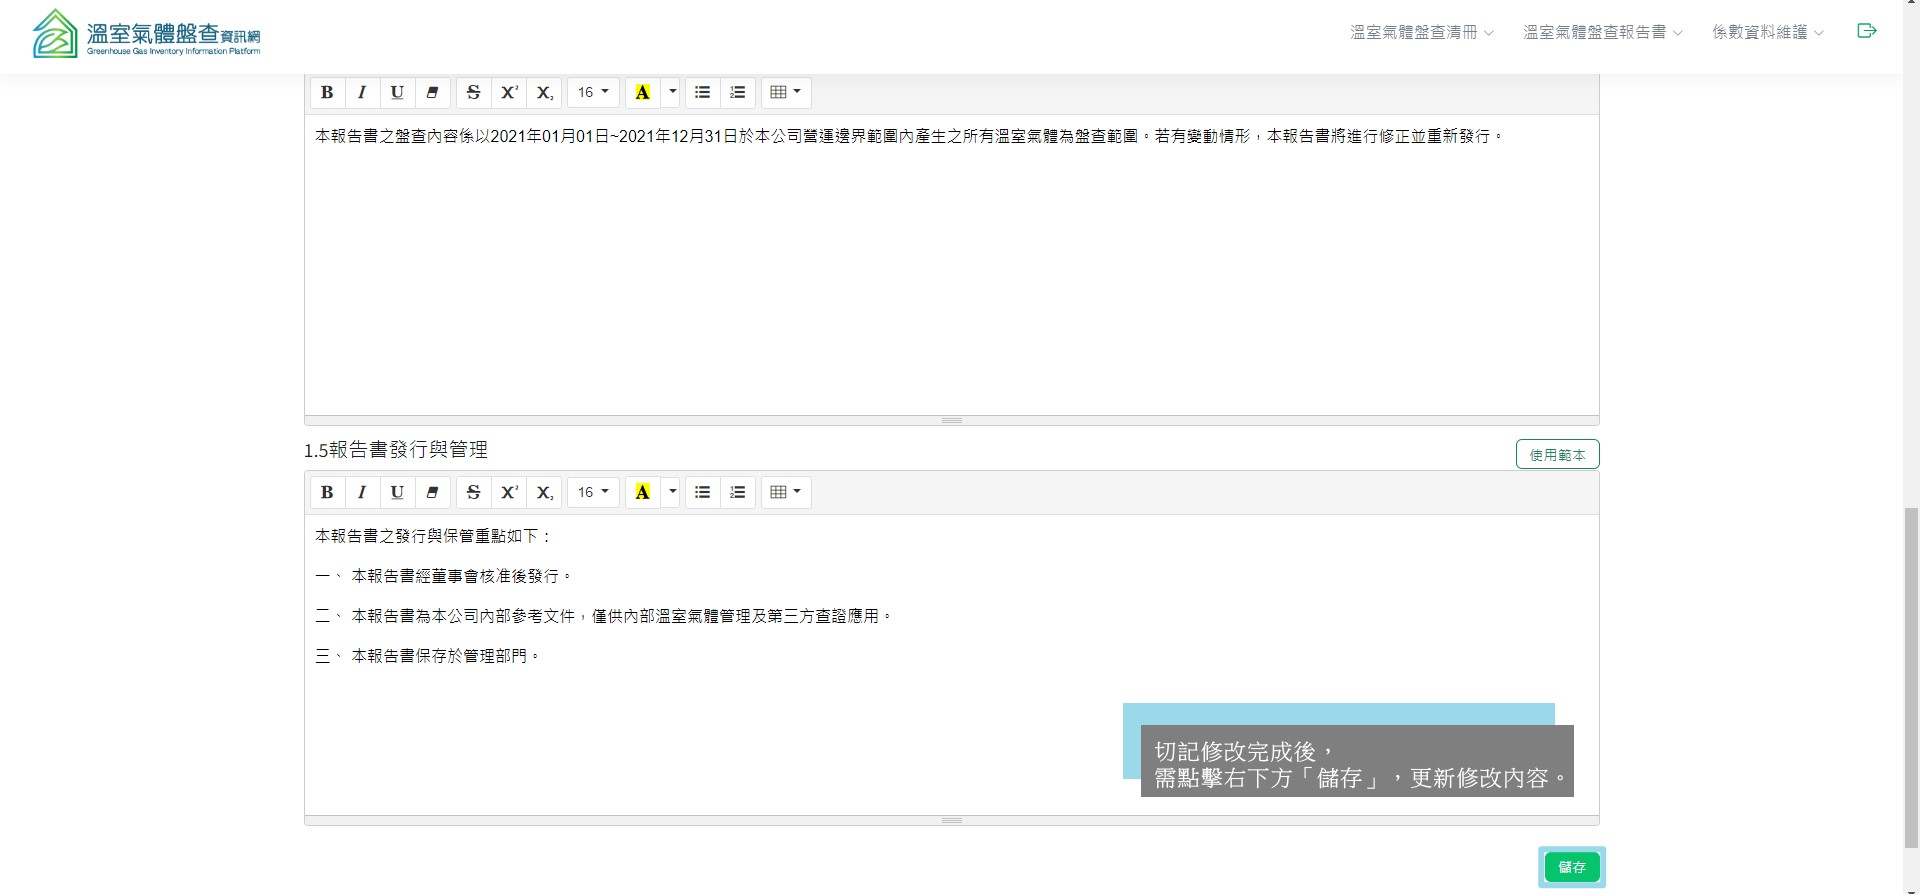
Task: Insert unordered list in section 1.5 editor
Action: coord(703,492)
